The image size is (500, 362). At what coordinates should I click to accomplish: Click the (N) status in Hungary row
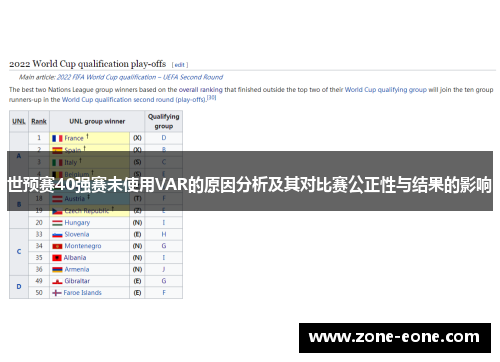[137, 223]
